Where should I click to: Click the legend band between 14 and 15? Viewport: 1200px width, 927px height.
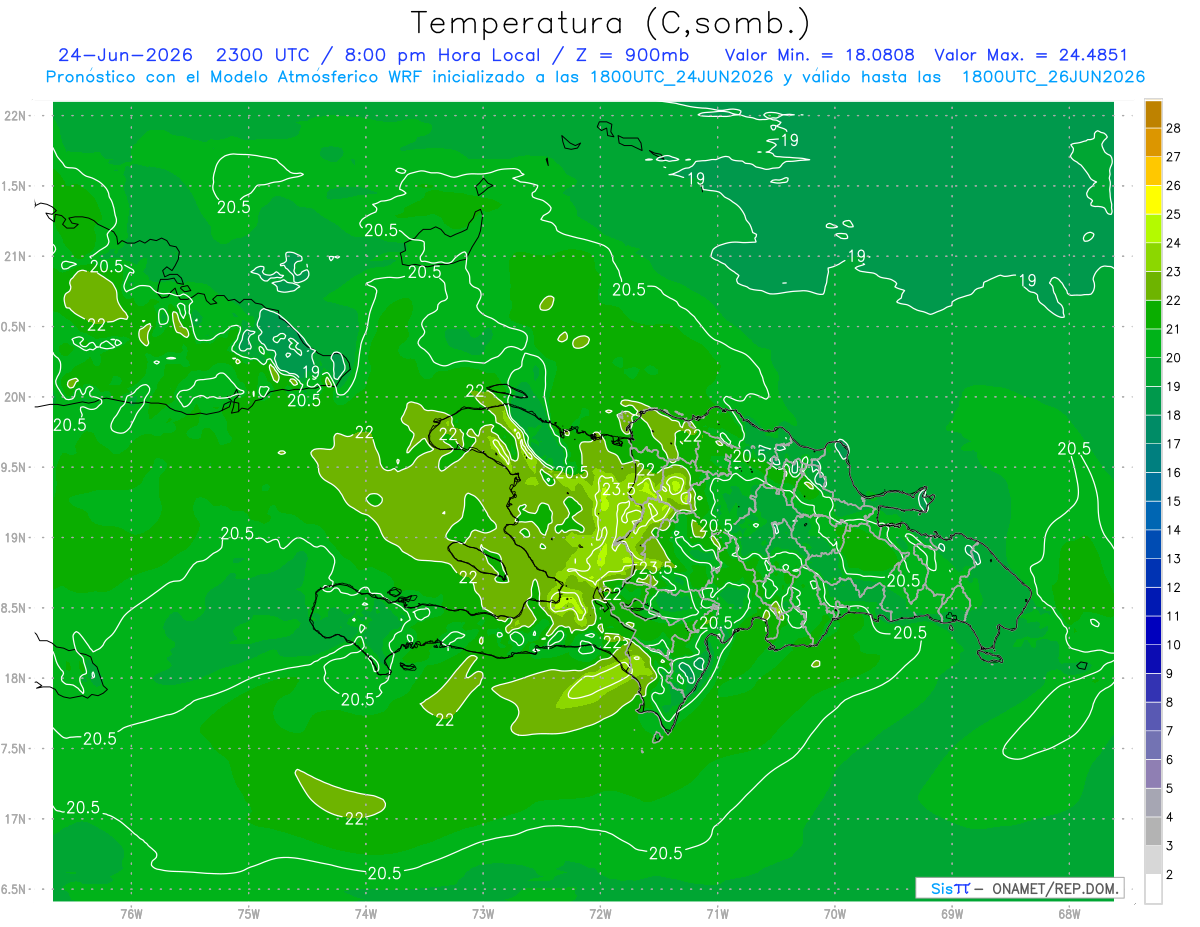coord(1153,516)
